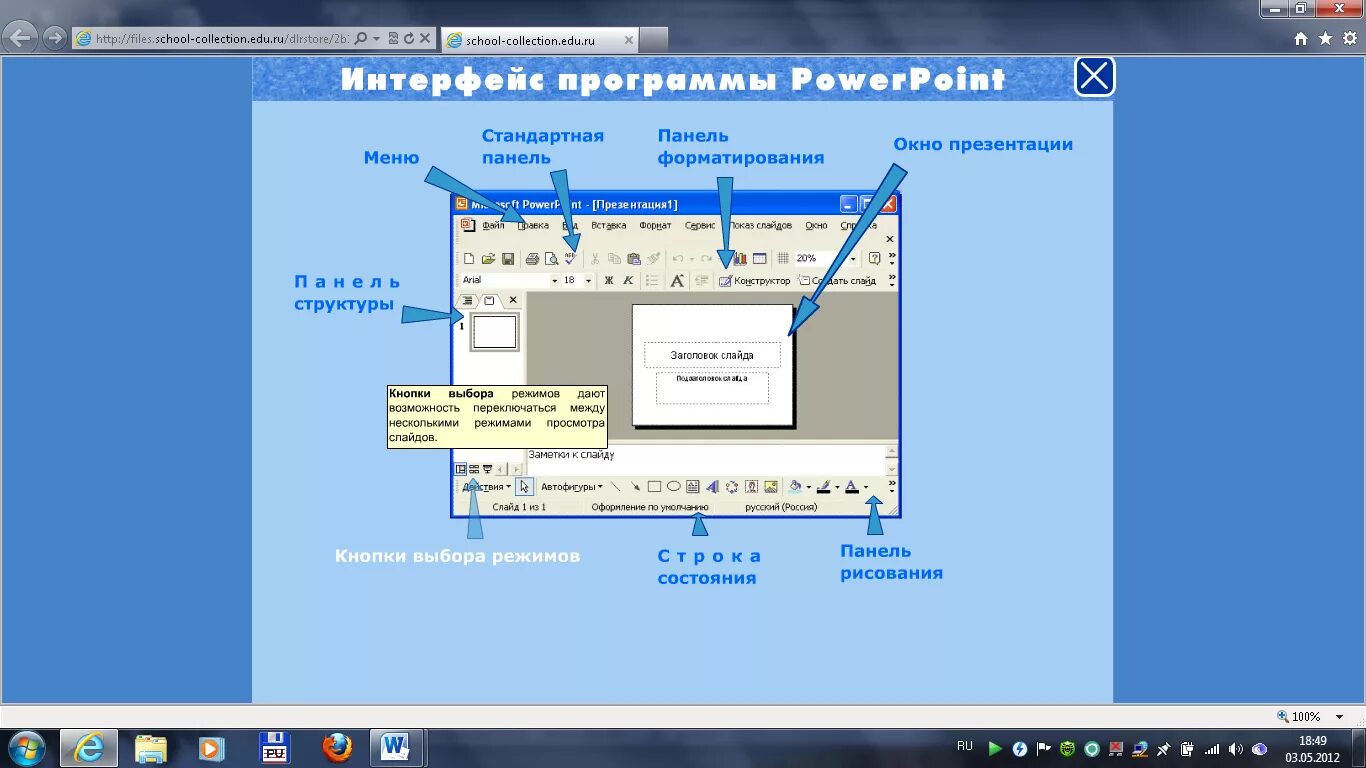Open the 20% zoom dropdown in PowerPoint
The height and width of the screenshot is (768, 1366).
pos(853,259)
